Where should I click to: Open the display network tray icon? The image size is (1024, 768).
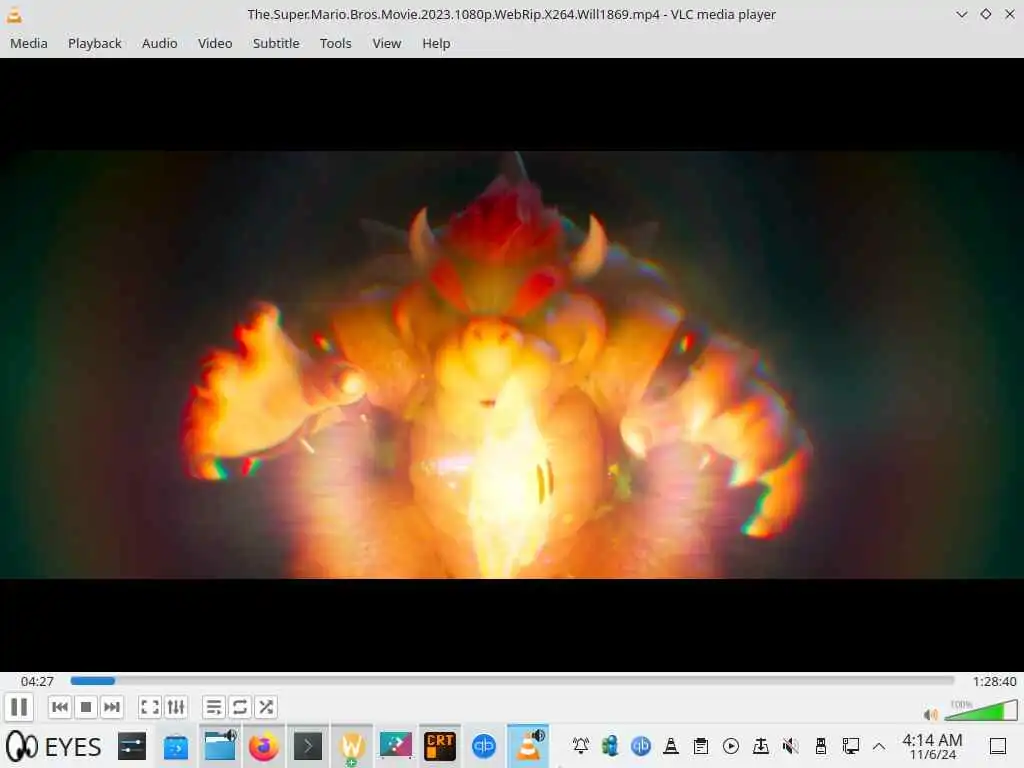point(850,746)
